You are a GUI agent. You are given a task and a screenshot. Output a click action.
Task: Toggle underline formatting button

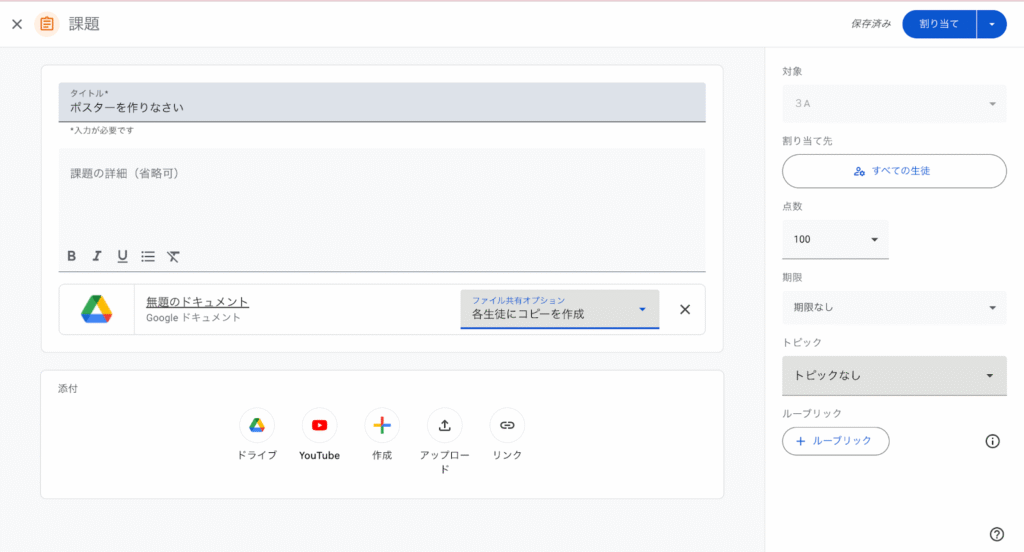coord(122,256)
